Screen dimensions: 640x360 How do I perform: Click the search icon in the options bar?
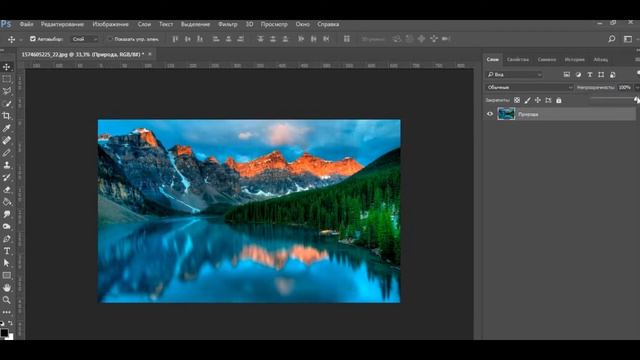[611, 39]
